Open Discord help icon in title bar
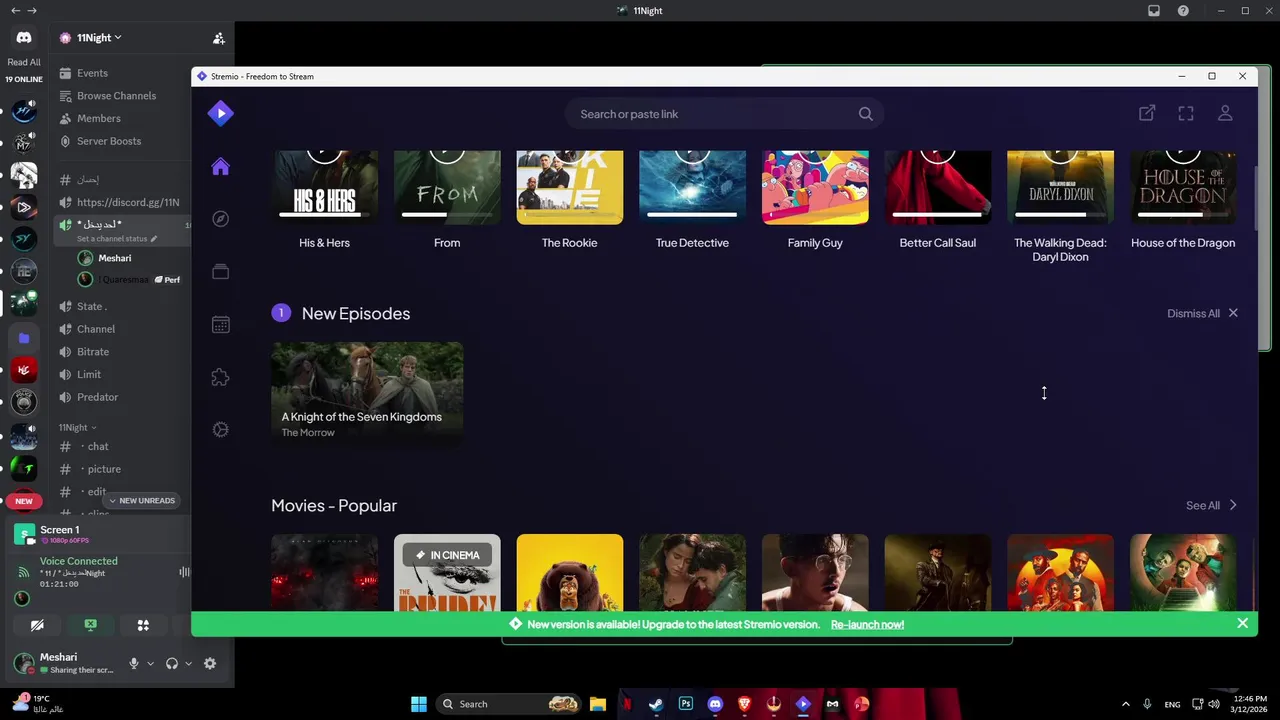 click(x=1183, y=11)
